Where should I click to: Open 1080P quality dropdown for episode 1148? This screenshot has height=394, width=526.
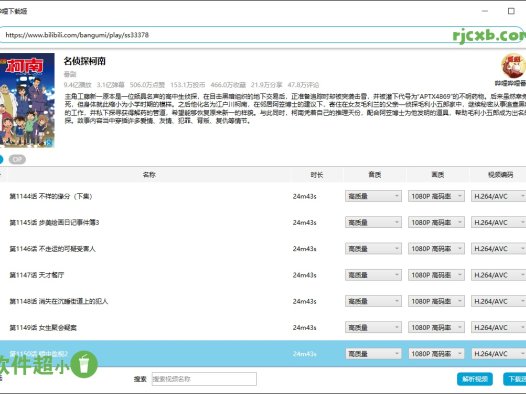tap(436, 301)
